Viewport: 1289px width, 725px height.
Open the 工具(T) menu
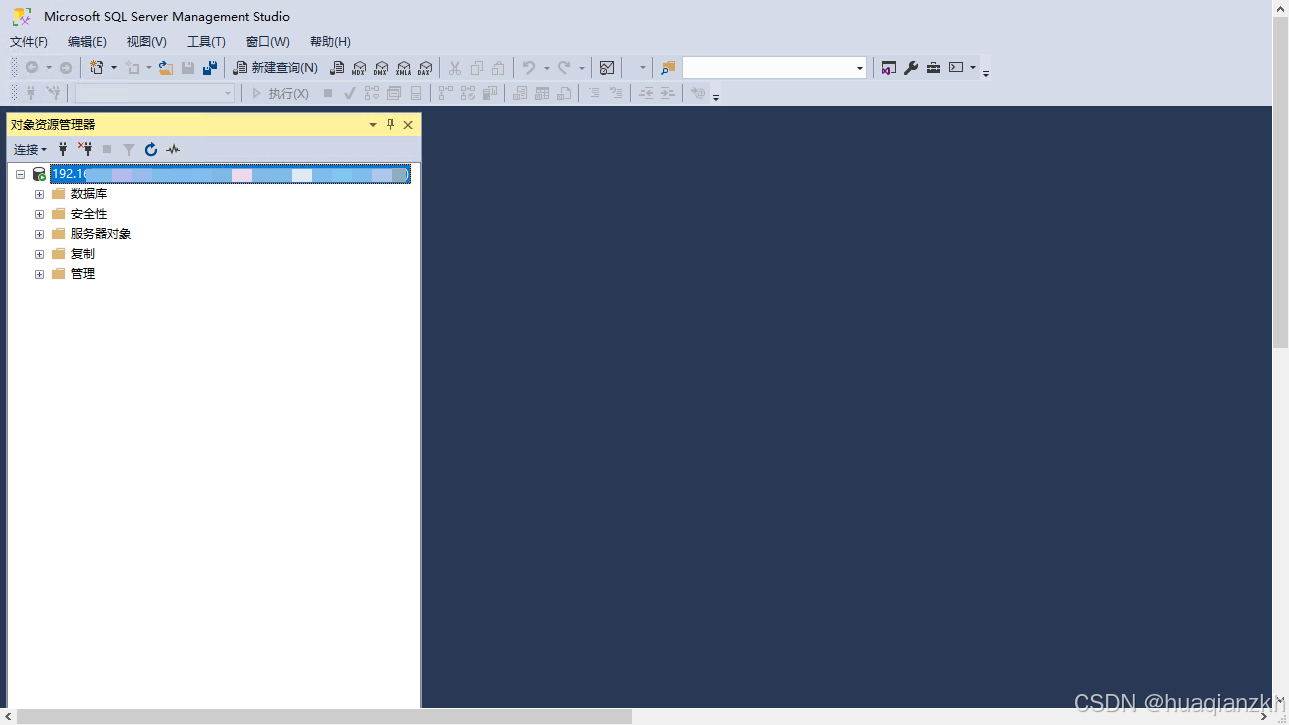point(206,42)
